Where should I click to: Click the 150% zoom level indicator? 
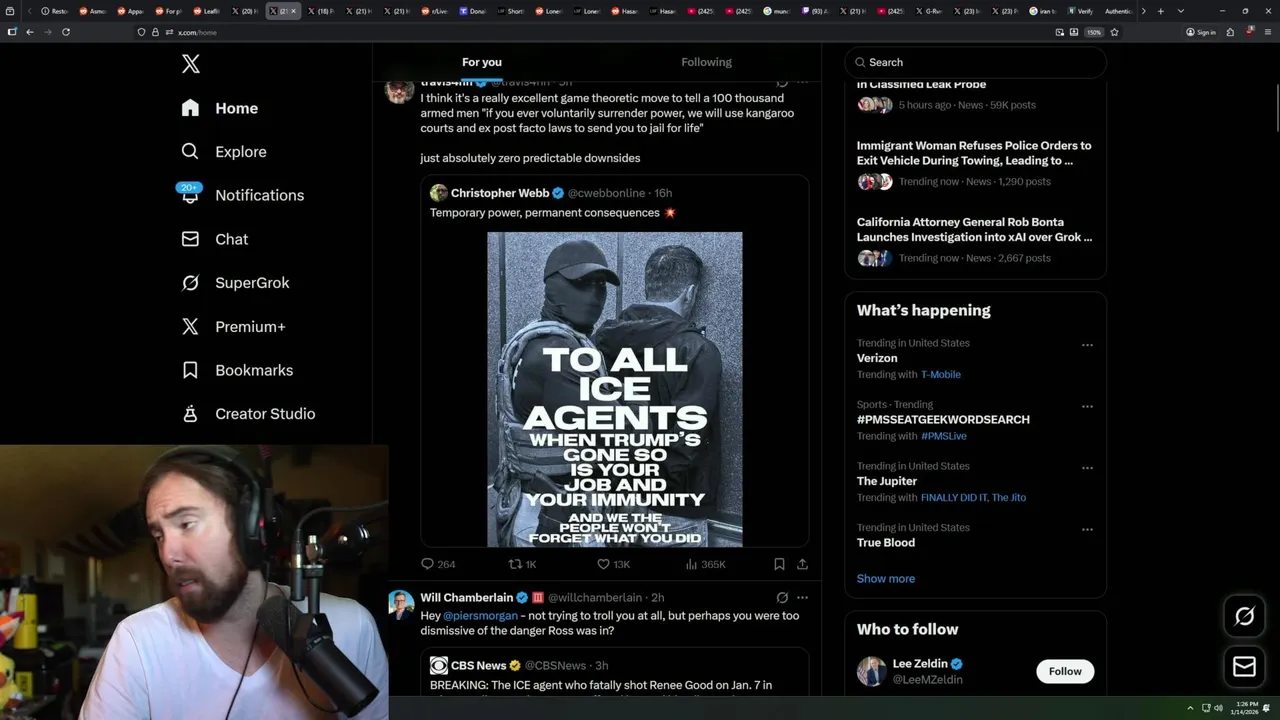(1094, 32)
